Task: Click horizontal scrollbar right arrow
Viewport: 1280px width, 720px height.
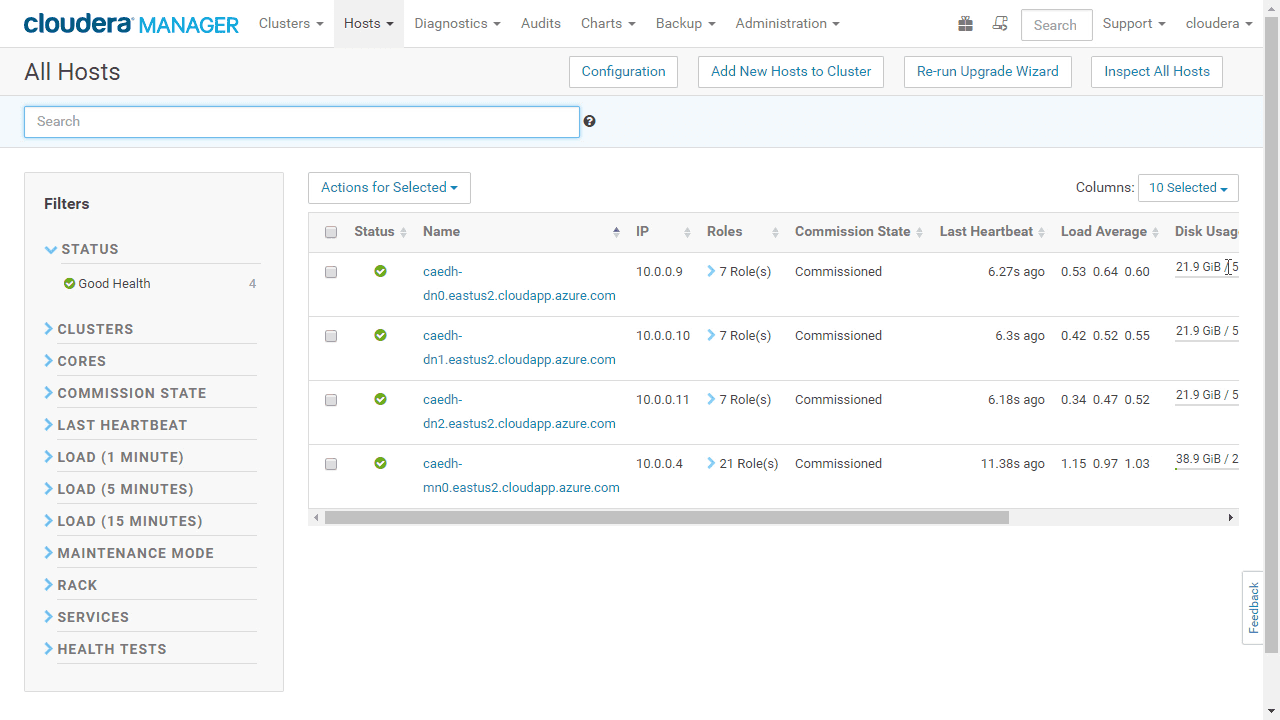Action: (x=1231, y=517)
